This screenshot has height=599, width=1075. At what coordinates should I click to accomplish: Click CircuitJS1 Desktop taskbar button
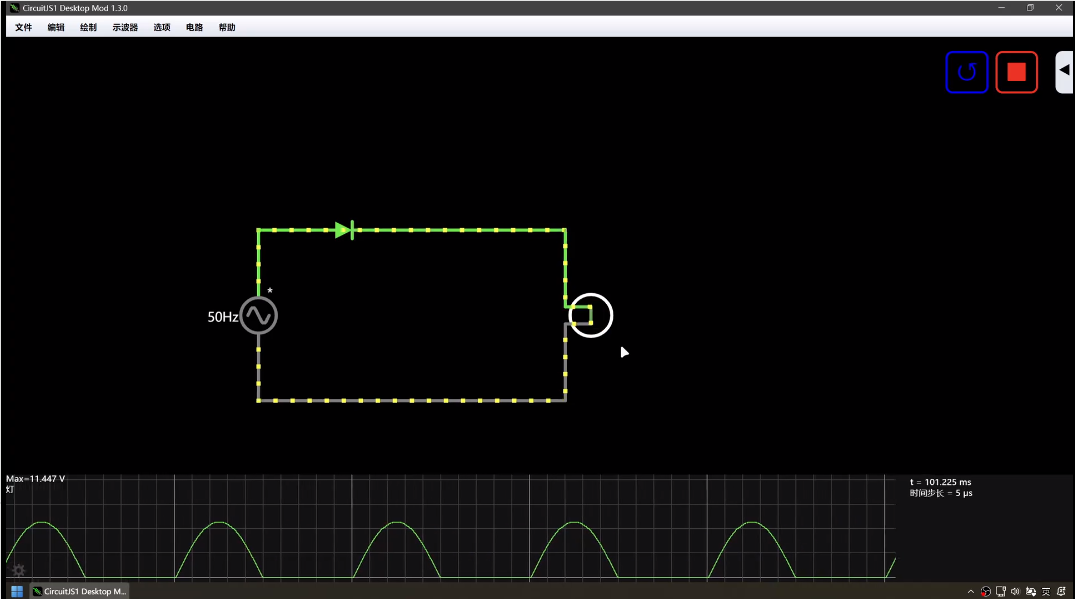tap(80, 591)
